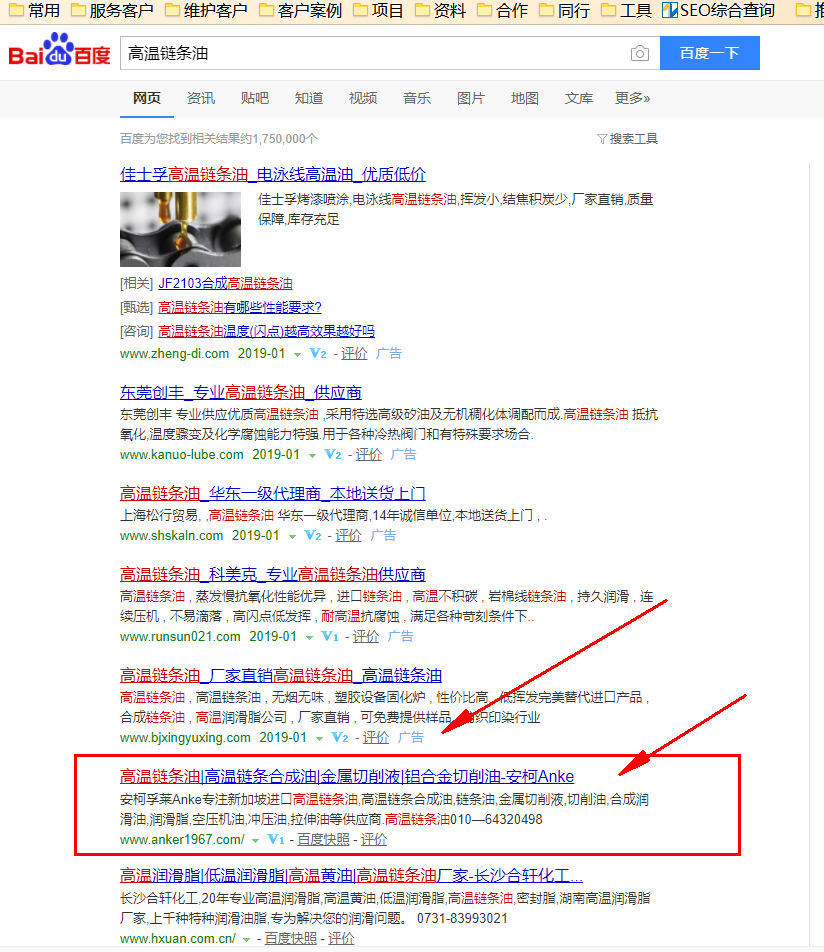
Task: Open the 维护客户 bookmark folder
Action: pos(206,10)
